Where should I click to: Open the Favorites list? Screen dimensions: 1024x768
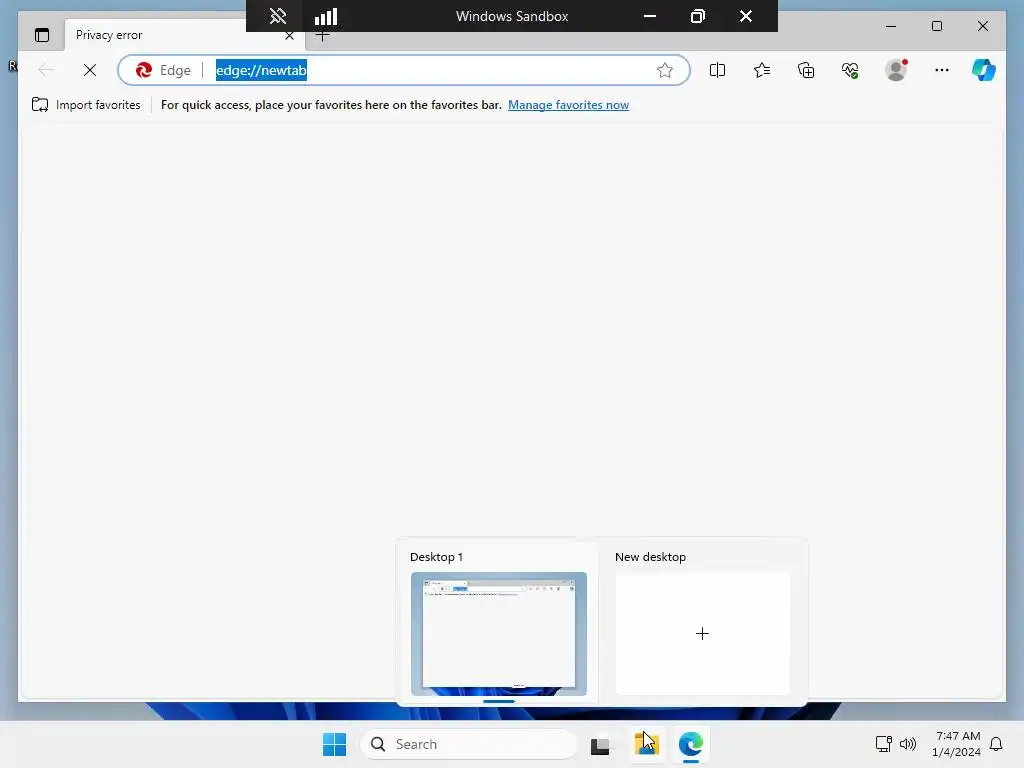[761, 70]
